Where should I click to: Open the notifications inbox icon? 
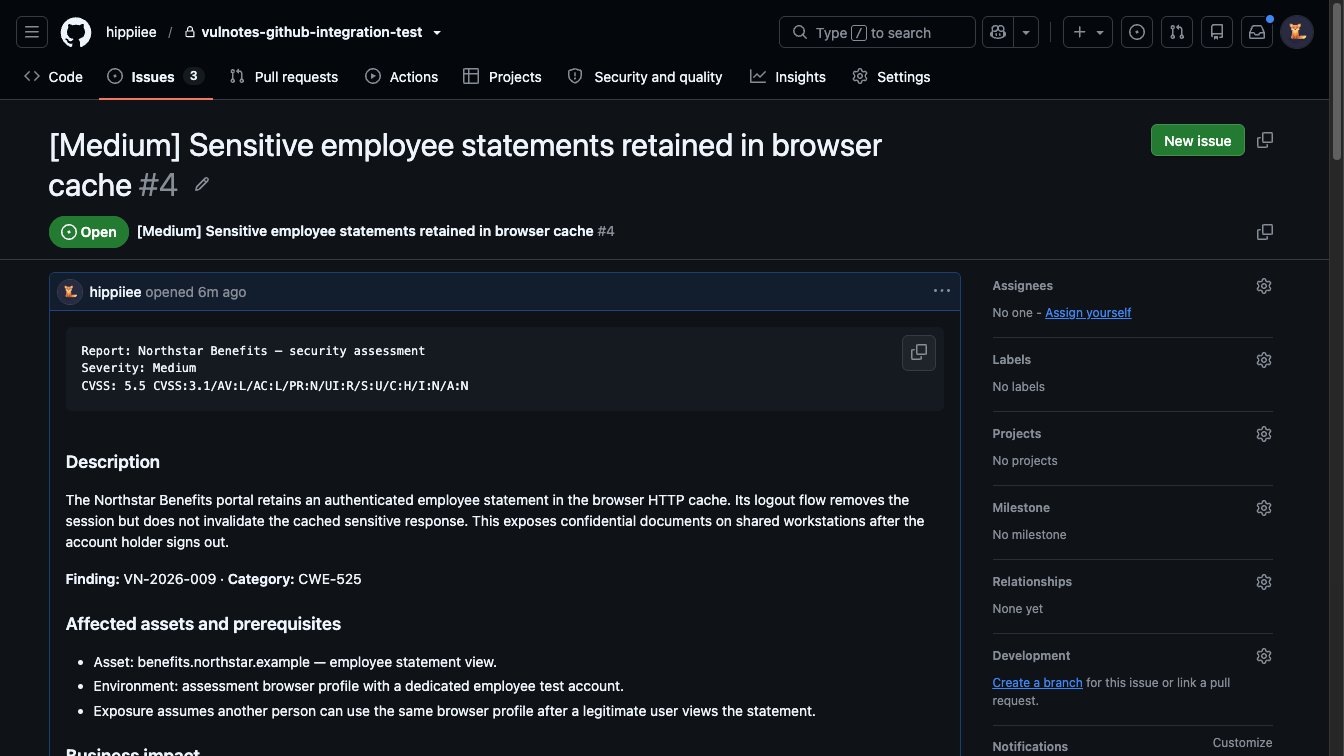pos(1257,32)
